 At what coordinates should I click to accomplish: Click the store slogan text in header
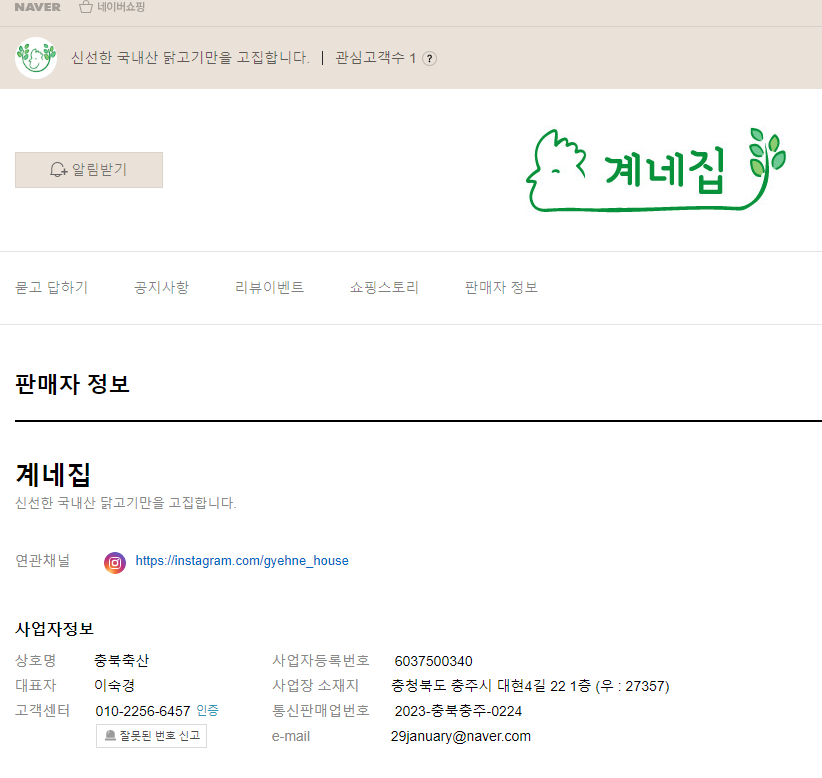coord(190,58)
